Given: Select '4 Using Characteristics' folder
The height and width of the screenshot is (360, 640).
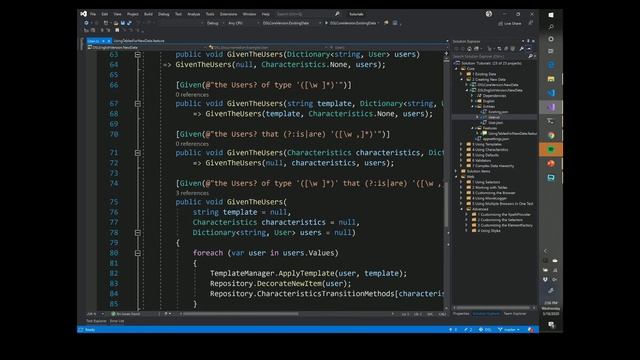Looking at the screenshot, I should point(487,150).
